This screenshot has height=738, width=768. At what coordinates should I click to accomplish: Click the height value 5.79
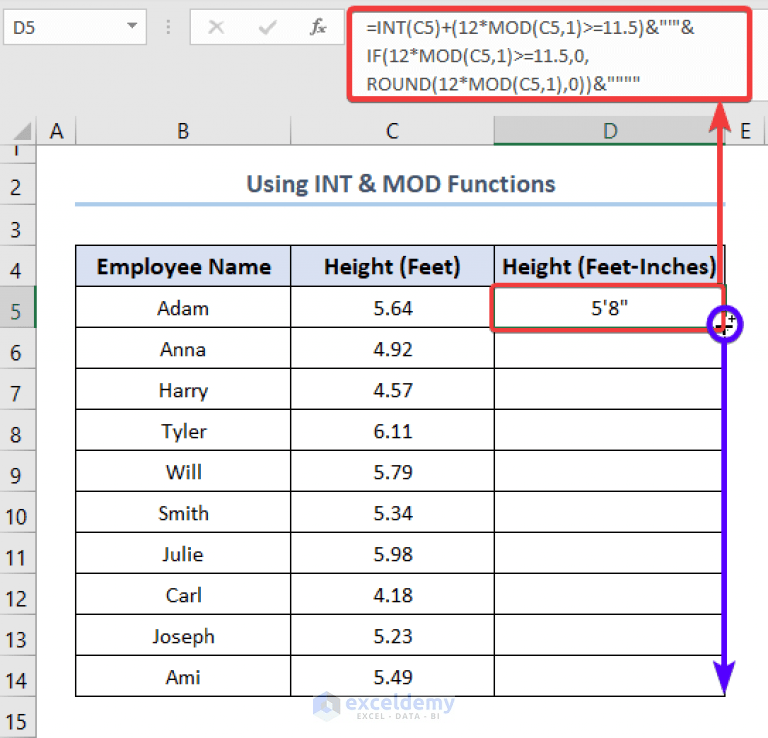tap(392, 472)
